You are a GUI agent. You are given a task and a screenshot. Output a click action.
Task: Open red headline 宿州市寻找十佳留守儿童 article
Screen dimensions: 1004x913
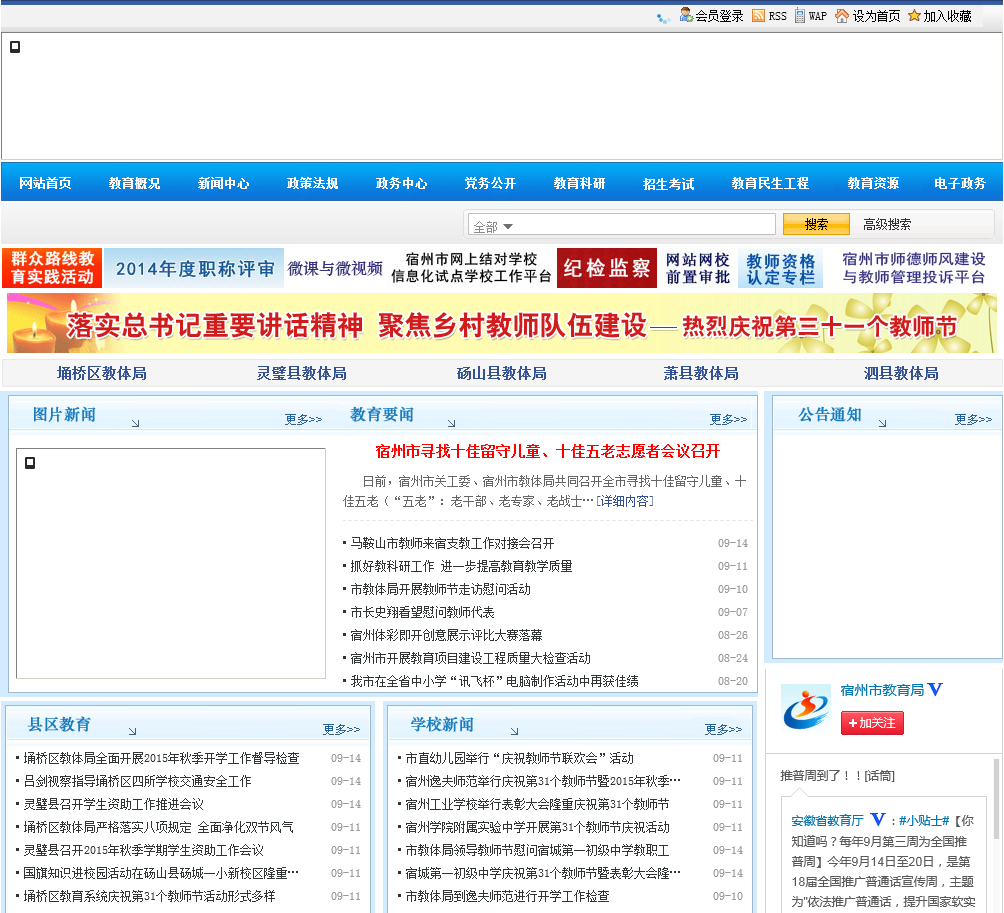pyautogui.click(x=548, y=451)
